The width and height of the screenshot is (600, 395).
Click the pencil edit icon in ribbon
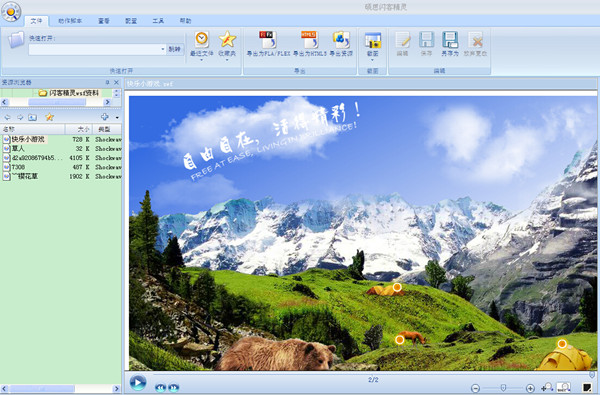tap(403, 40)
